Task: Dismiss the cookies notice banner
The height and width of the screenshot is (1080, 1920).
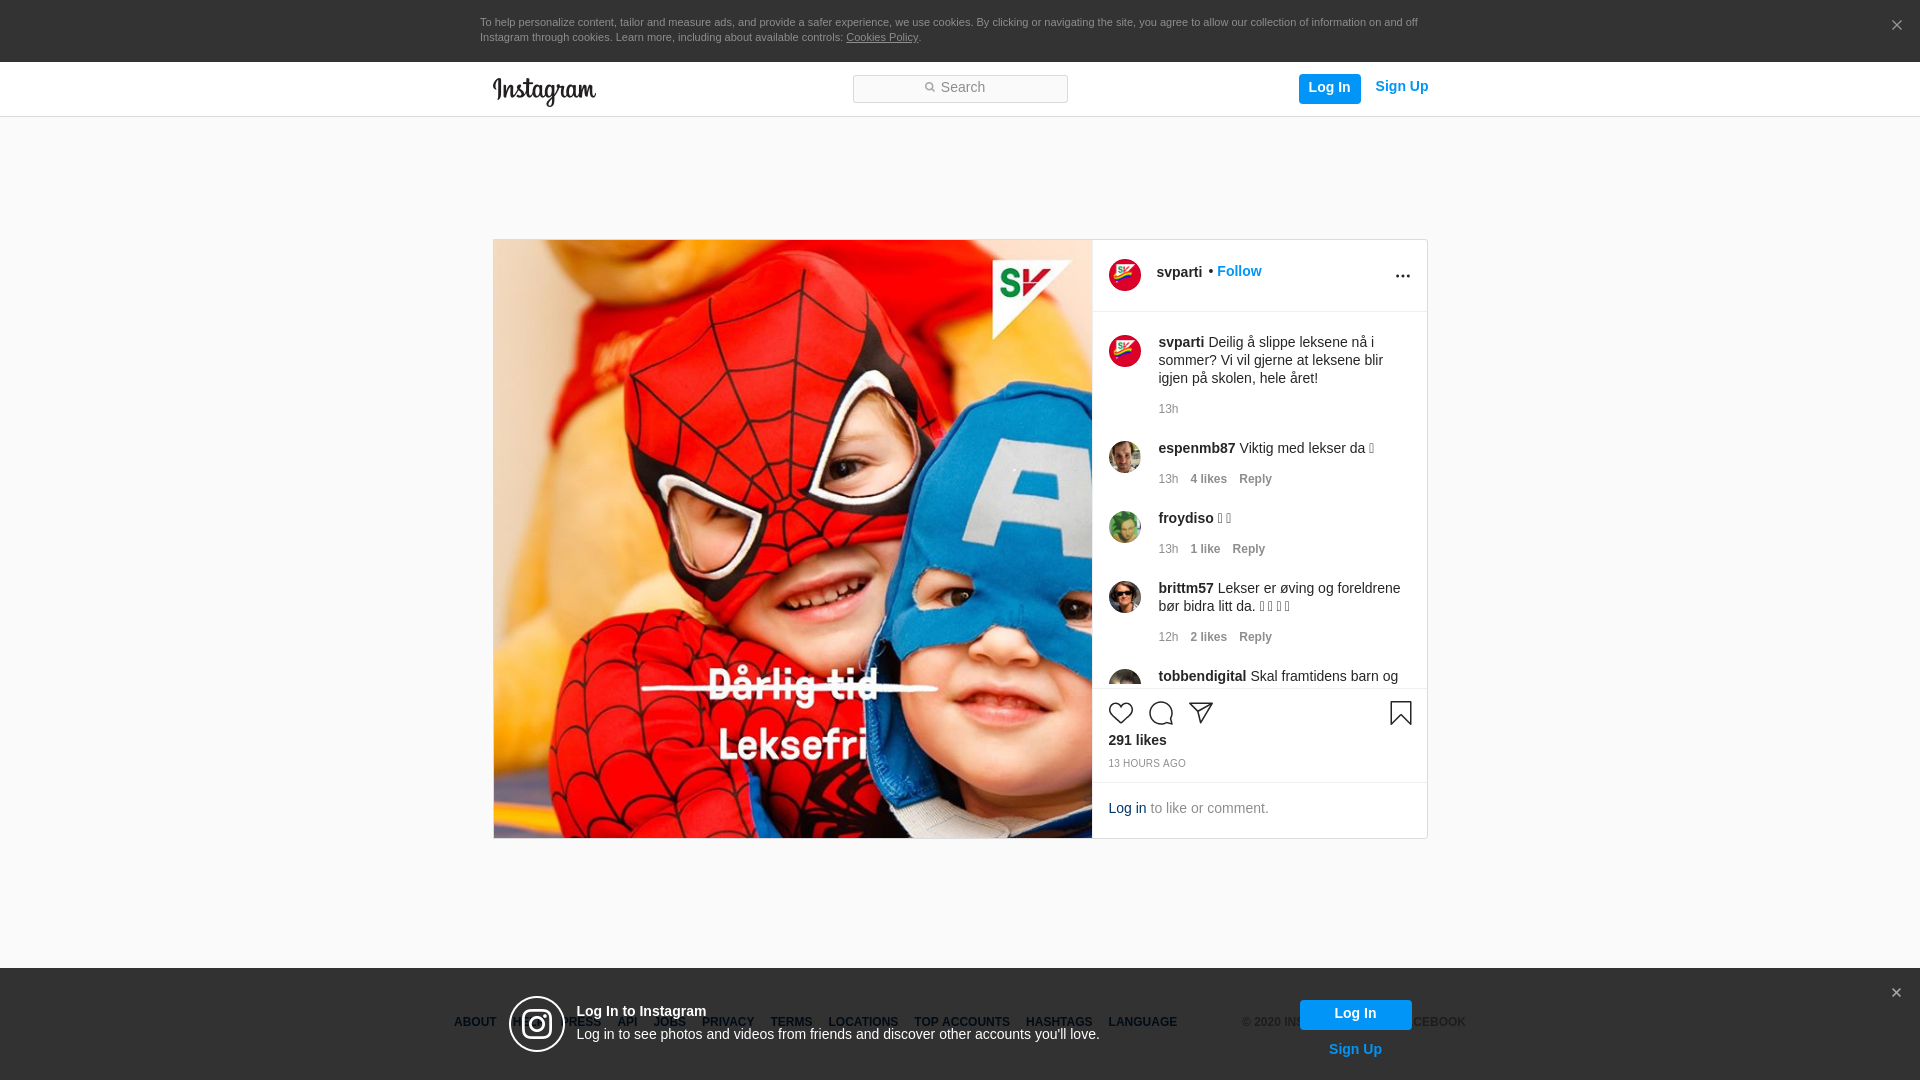Action: pos(1896,26)
